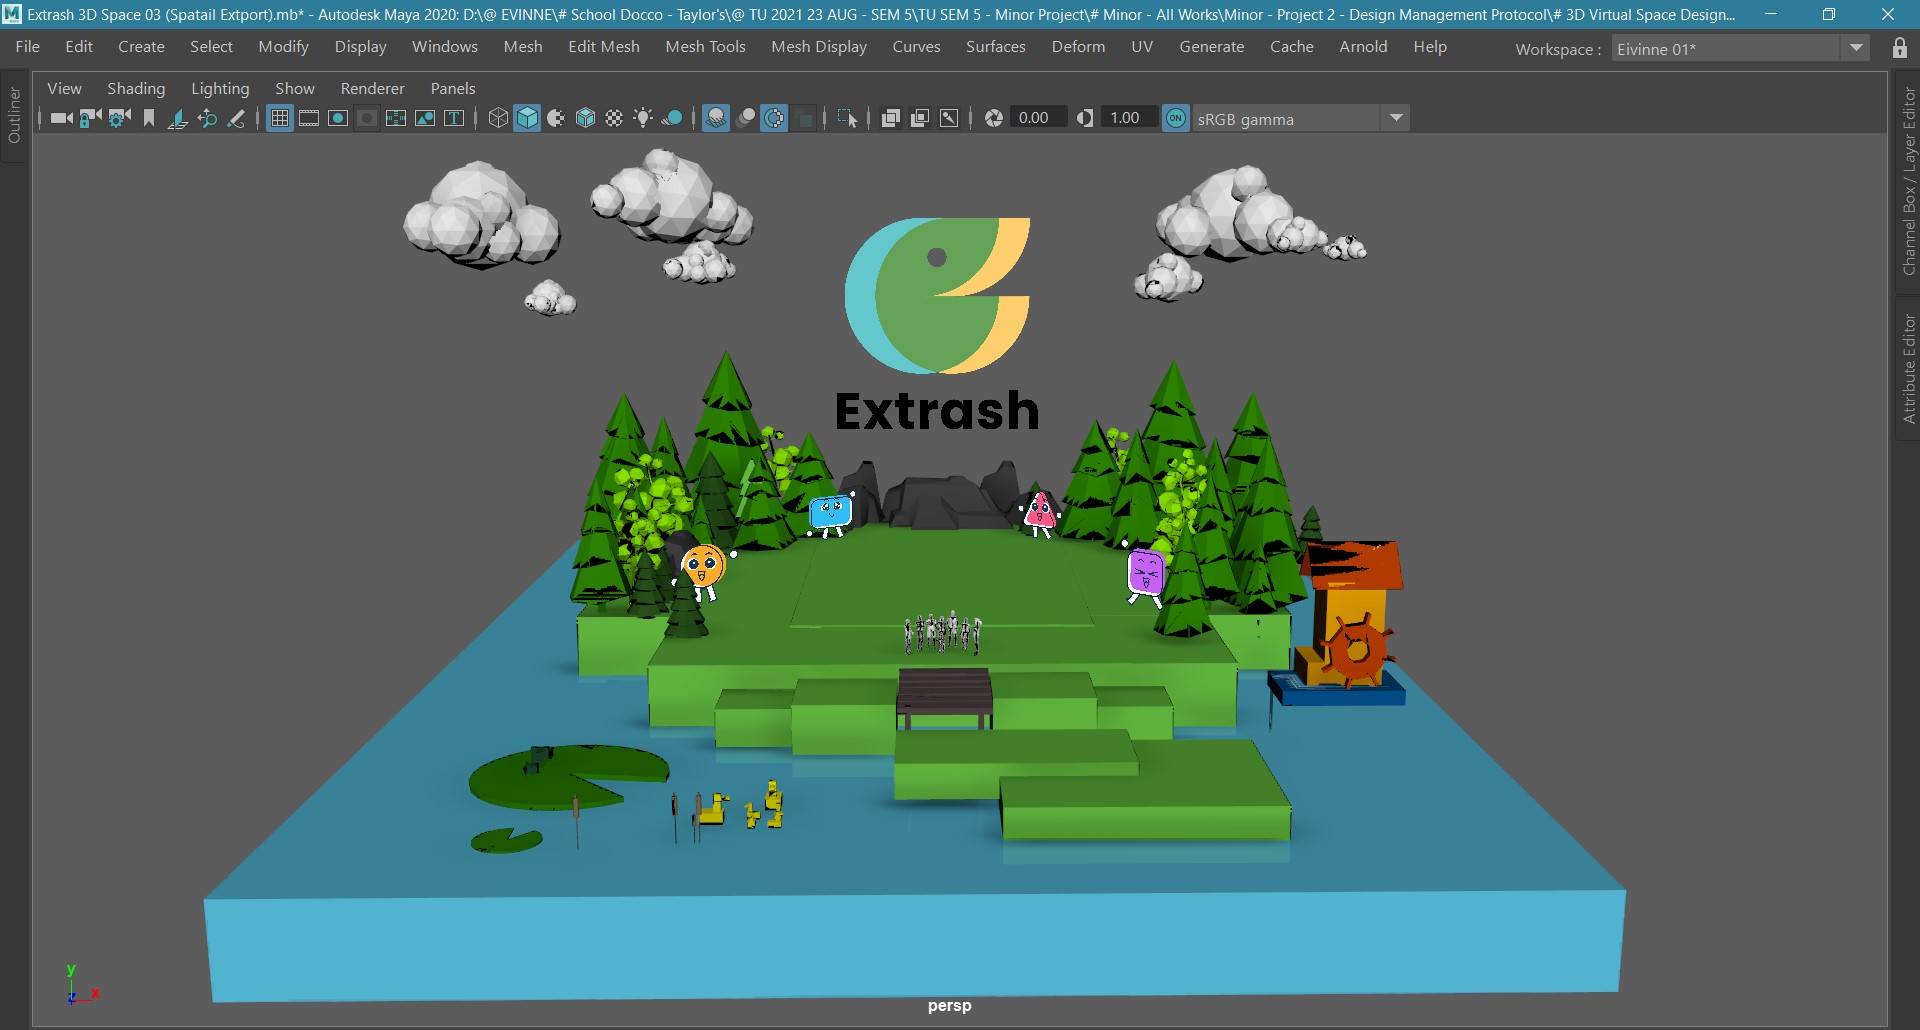Open the Mesh Tools menu
The height and width of the screenshot is (1030, 1920).
[706, 47]
